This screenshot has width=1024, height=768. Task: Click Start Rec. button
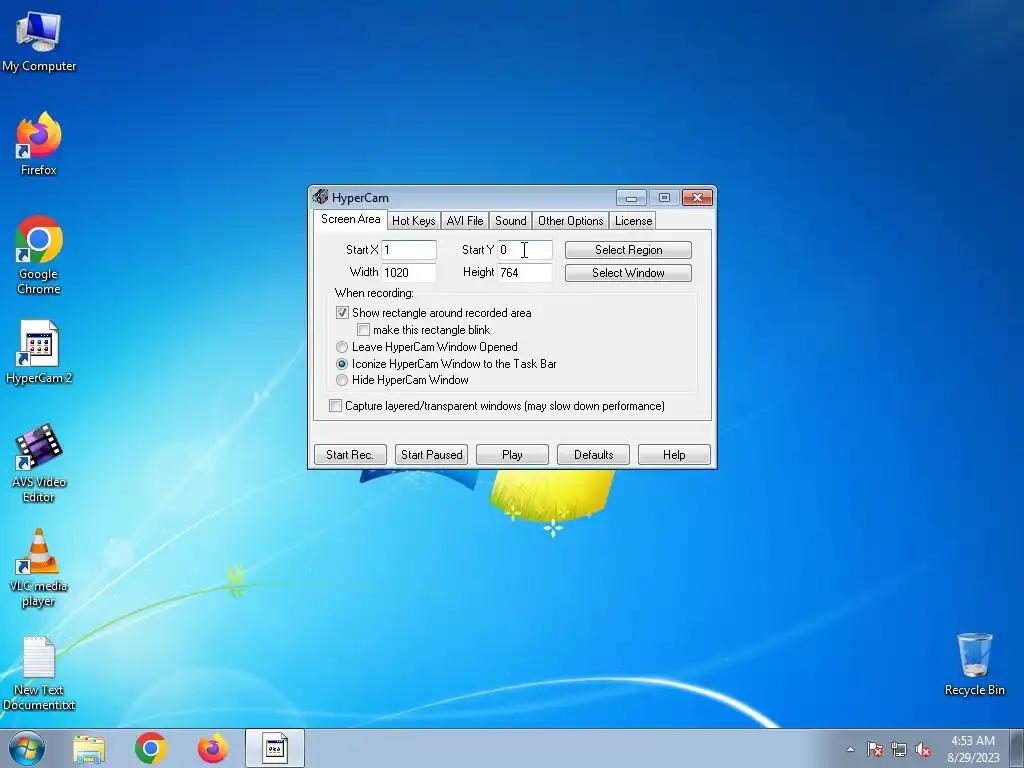click(x=350, y=455)
